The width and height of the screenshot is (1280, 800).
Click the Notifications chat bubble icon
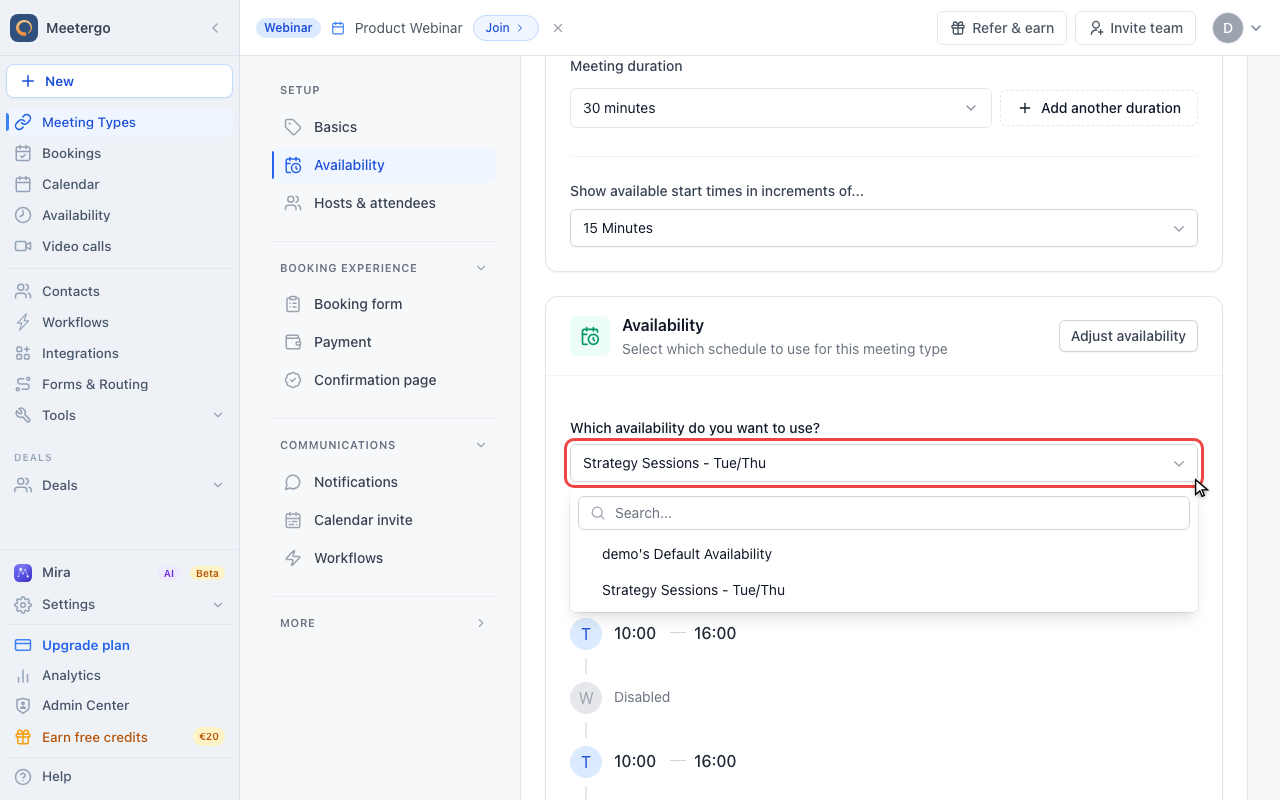click(293, 482)
